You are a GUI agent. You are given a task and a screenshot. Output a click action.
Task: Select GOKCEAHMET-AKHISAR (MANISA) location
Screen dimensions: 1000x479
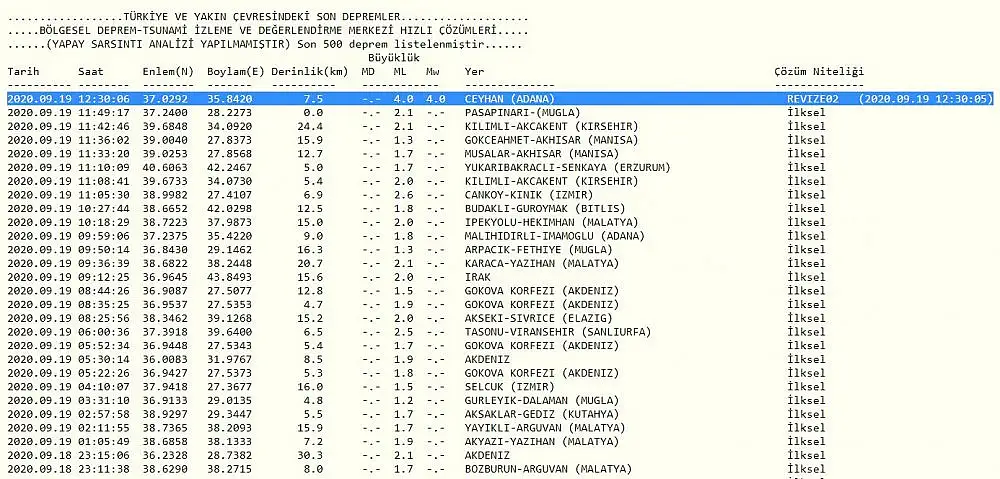[551, 140]
